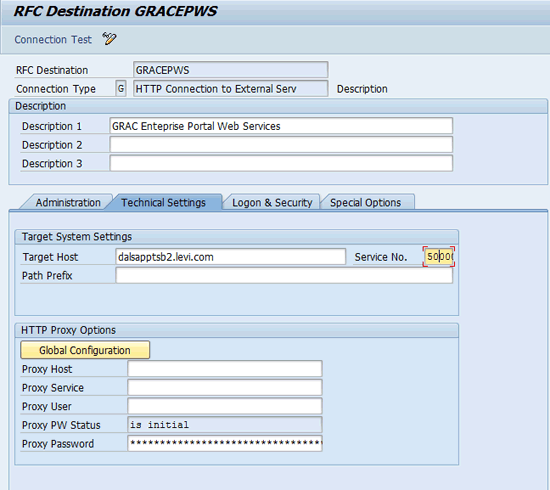The height and width of the screenshot is (490, 550).
Task: Open the Special Options tab
Action: point(365,202)
